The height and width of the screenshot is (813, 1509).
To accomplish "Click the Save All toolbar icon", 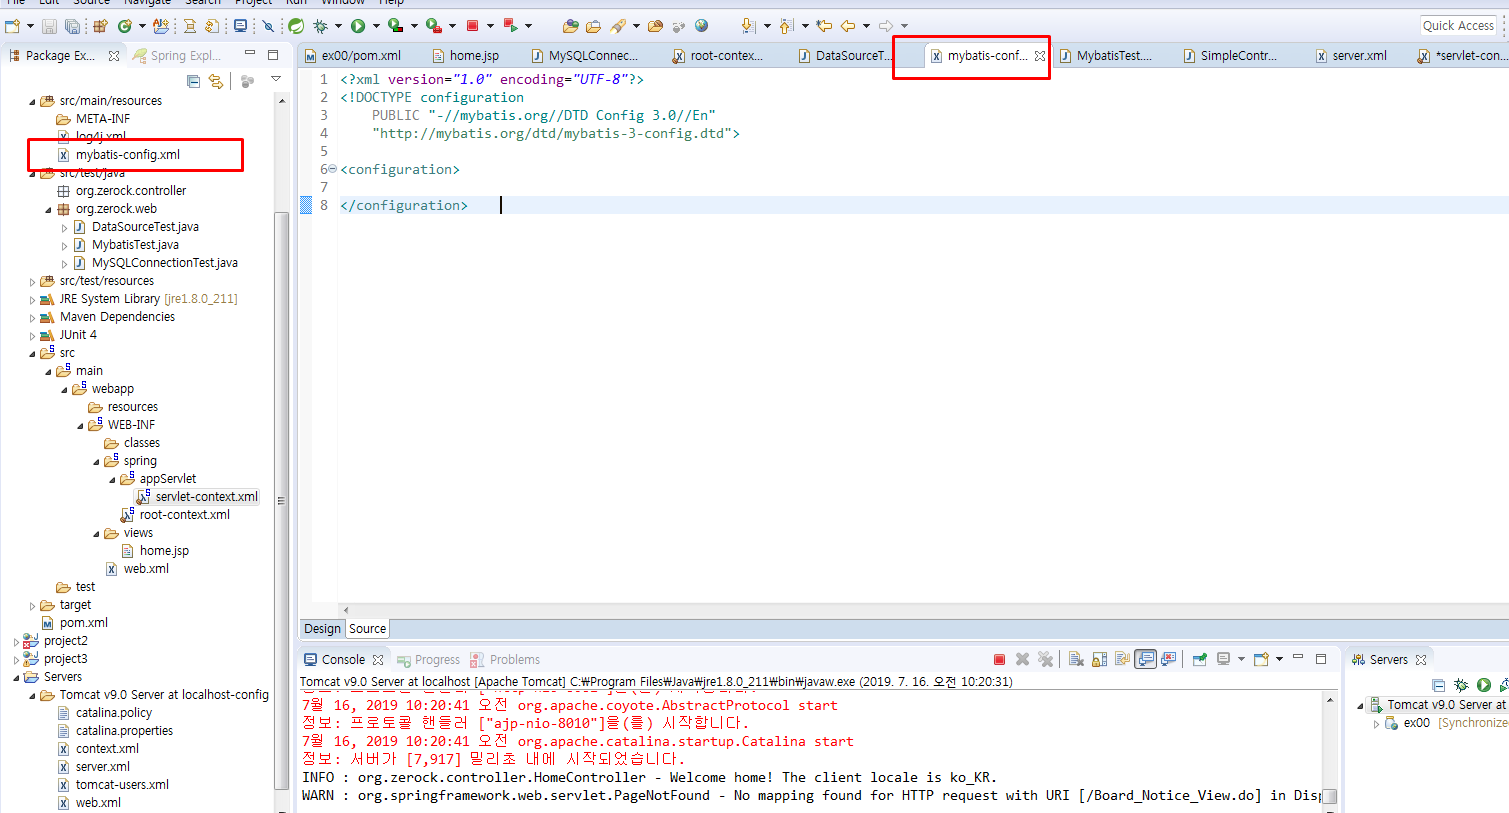I will (x=72, y=26).
